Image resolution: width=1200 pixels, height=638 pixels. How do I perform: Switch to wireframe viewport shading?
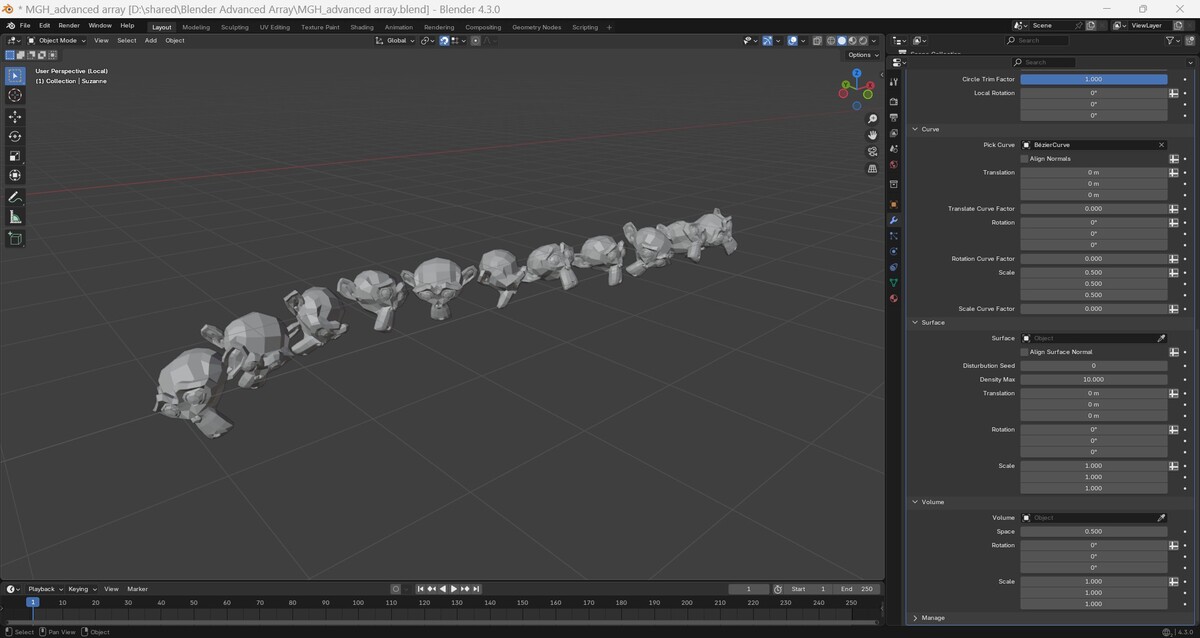coord(831,41)
